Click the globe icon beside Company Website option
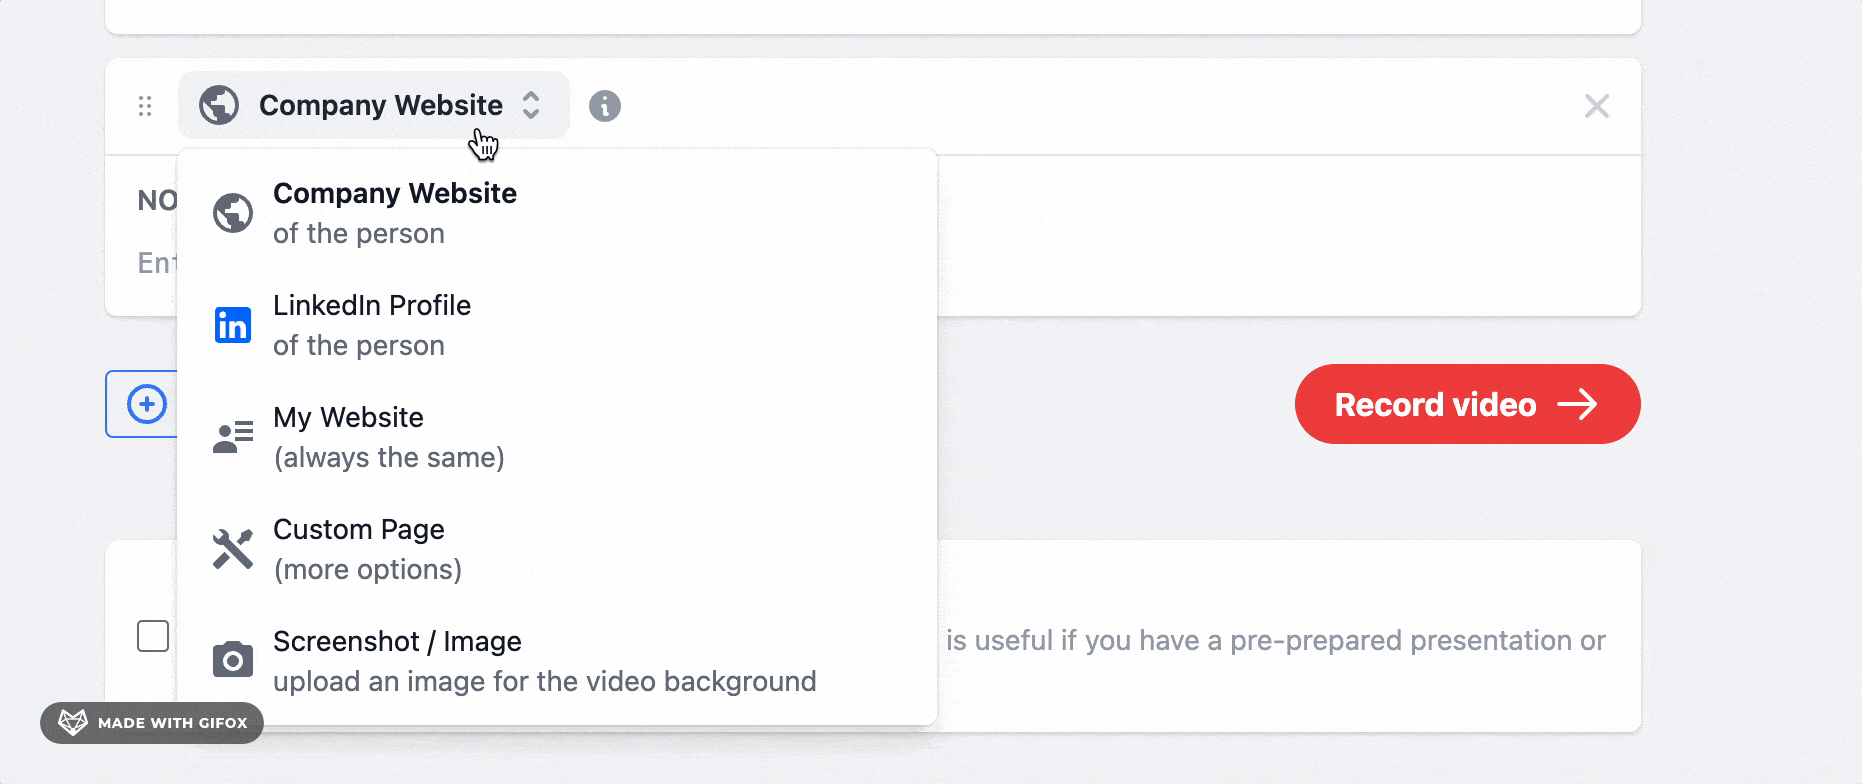Image resolution: width=1862 pixels, height=784 pixels. [233, 213]
